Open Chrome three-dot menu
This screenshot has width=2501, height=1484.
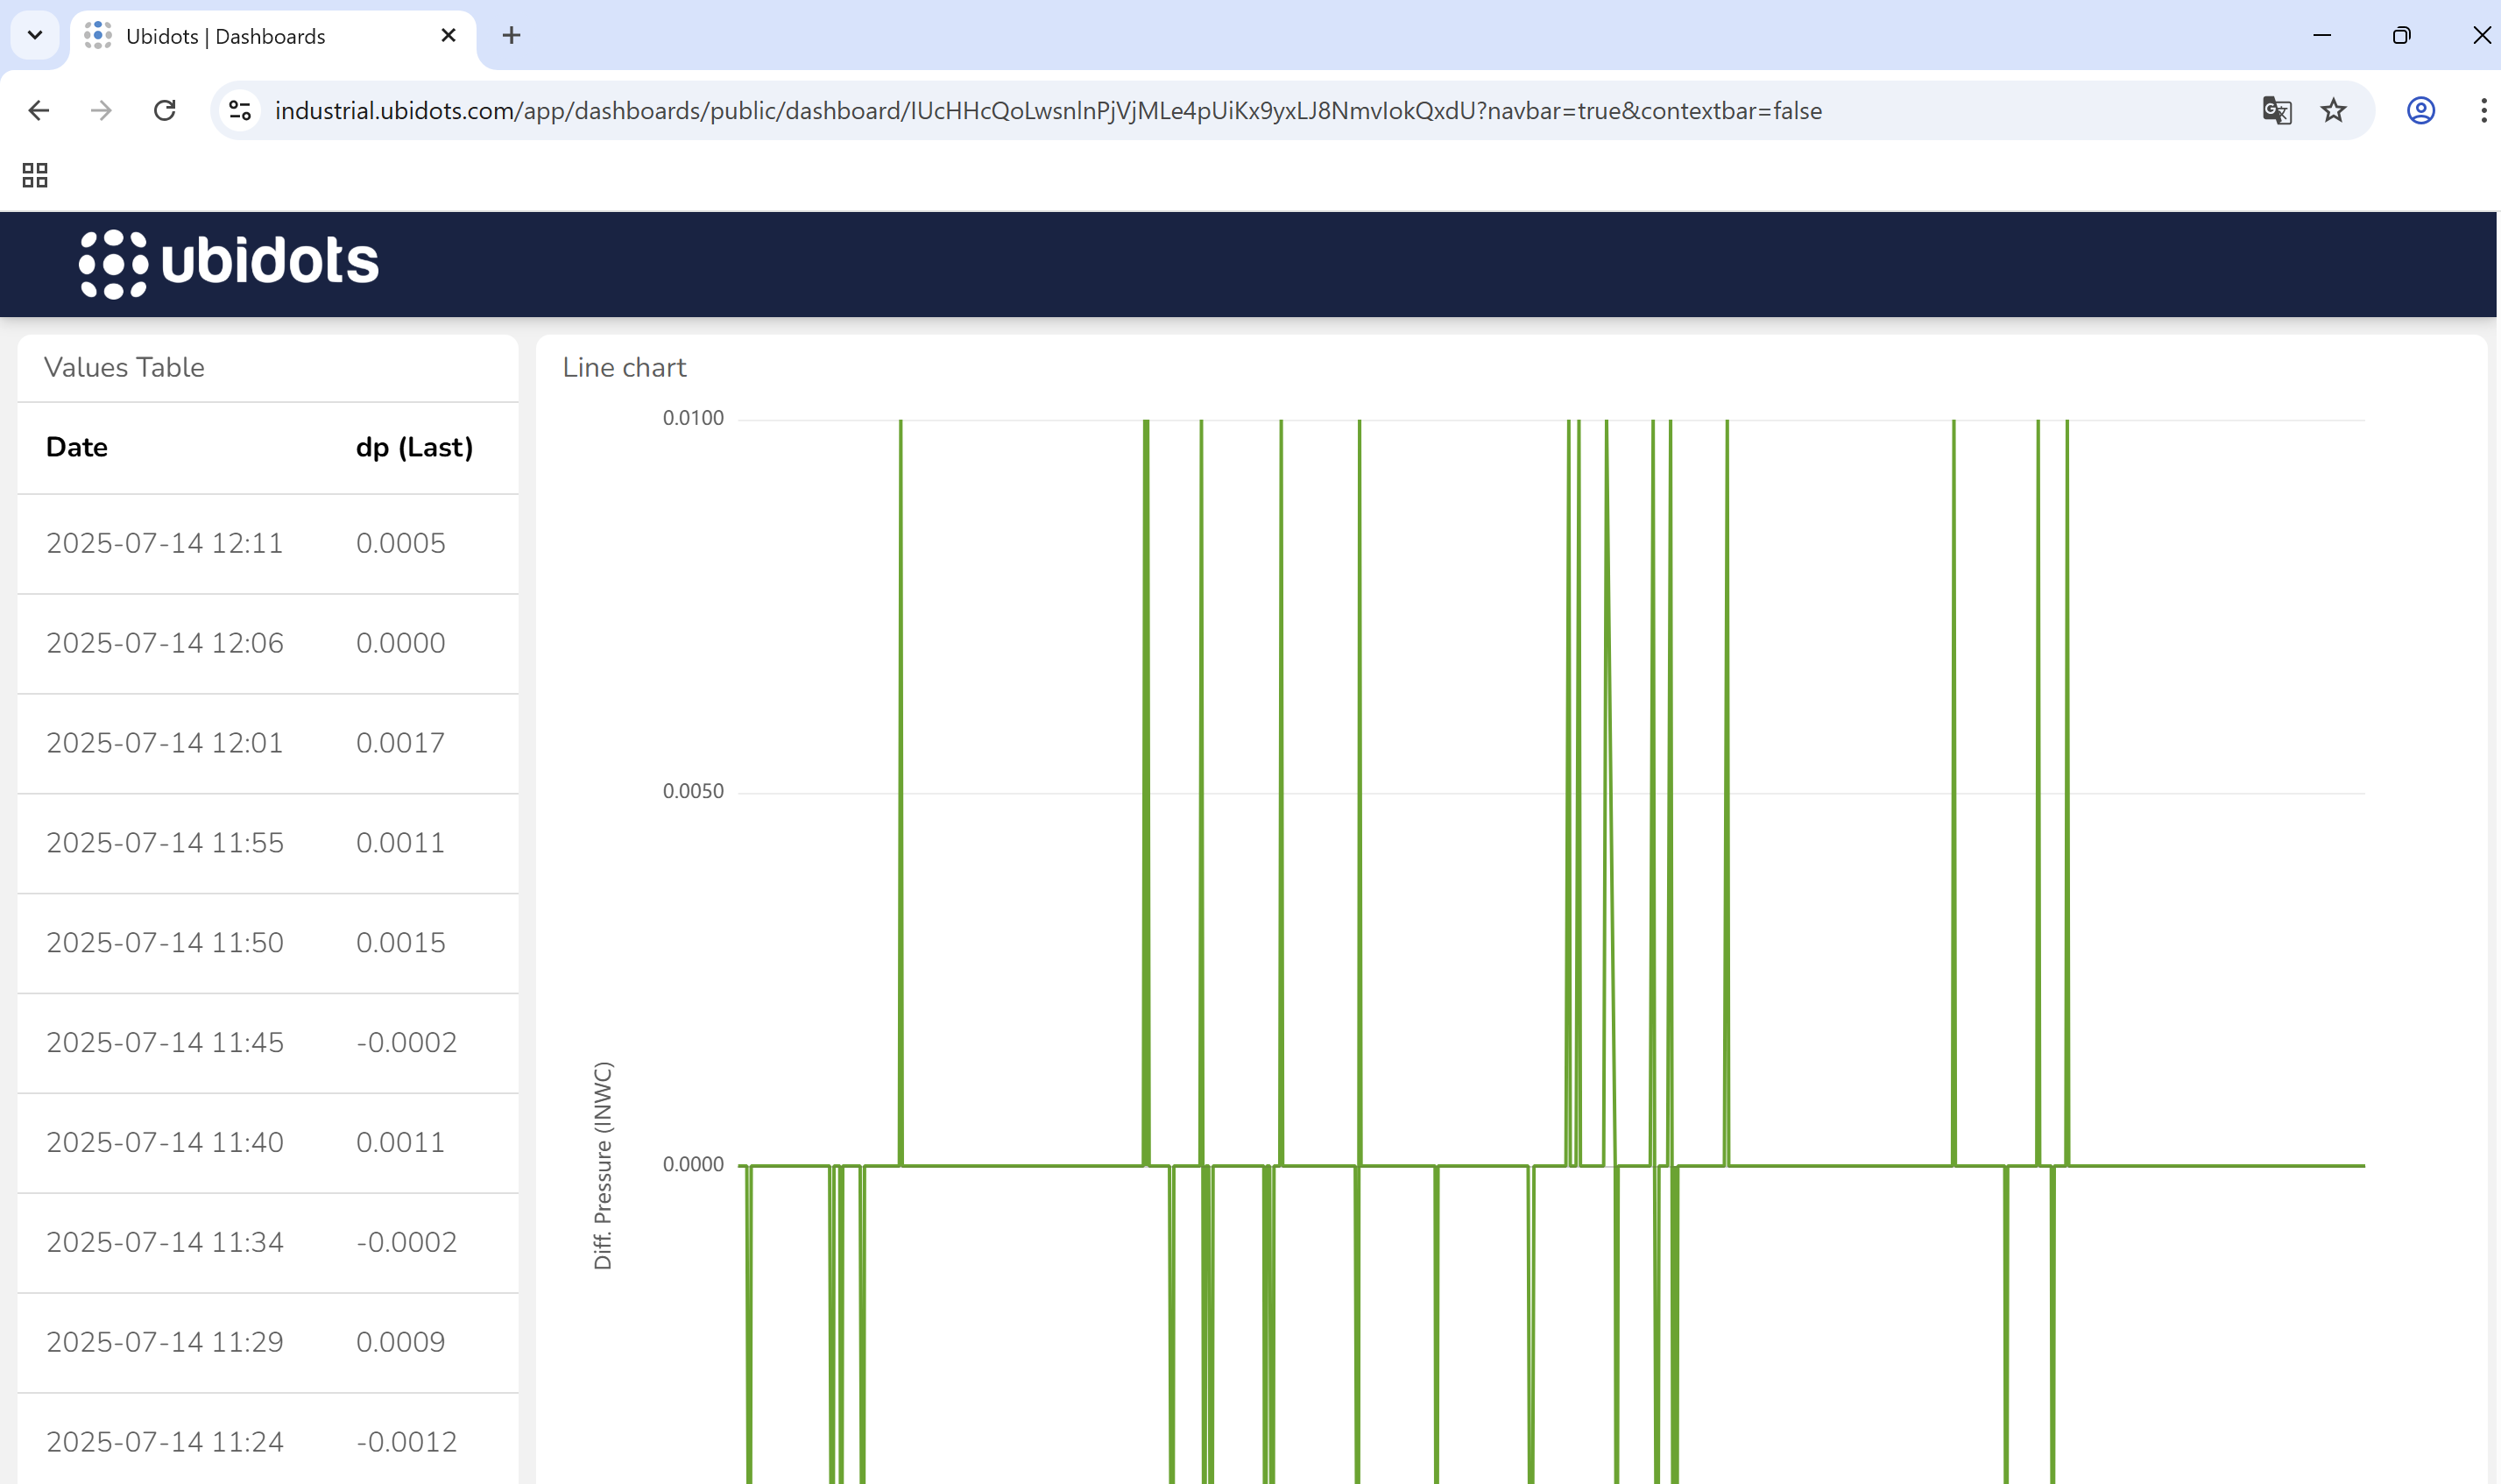pyautogui.click(x=2483, y=110)
